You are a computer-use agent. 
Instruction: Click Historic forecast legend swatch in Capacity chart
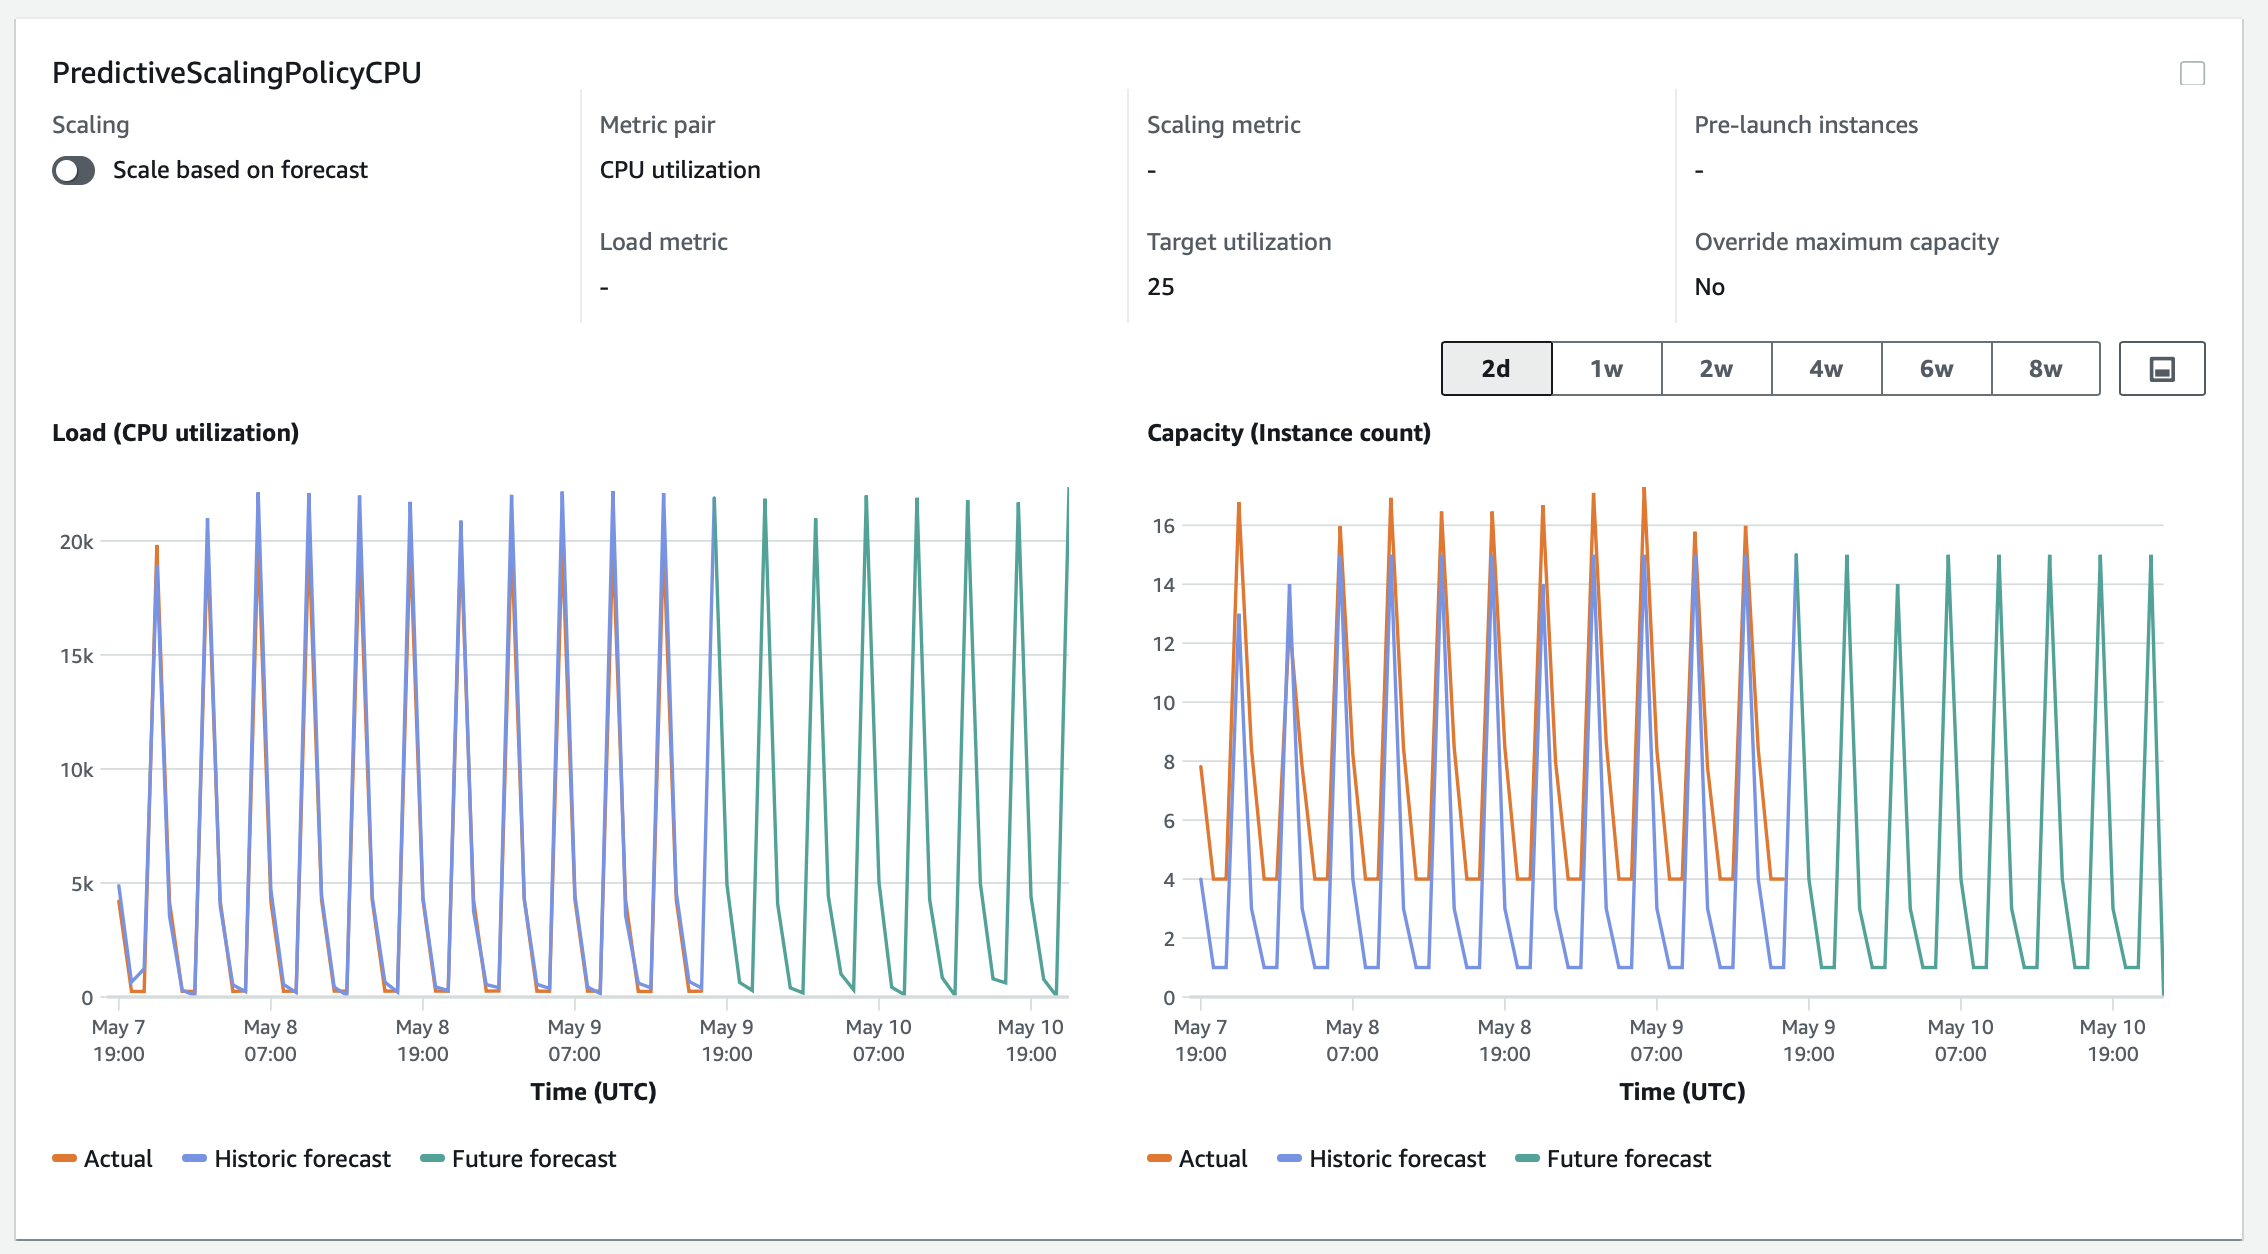(1290, 1158)
